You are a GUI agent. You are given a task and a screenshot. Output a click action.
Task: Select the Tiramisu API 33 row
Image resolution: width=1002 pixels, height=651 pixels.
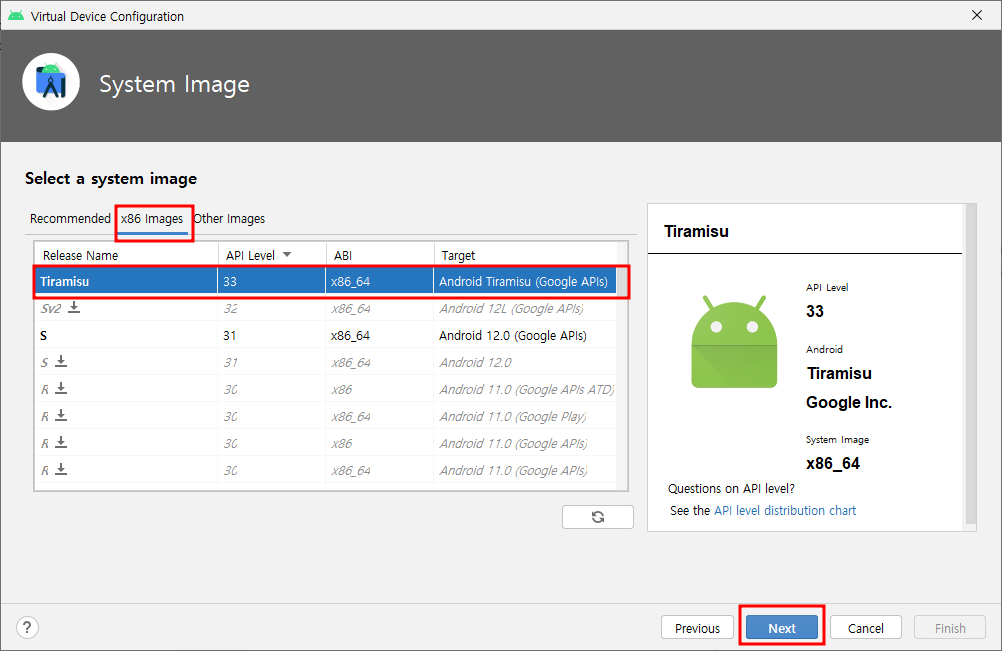(x=326, y=281)
